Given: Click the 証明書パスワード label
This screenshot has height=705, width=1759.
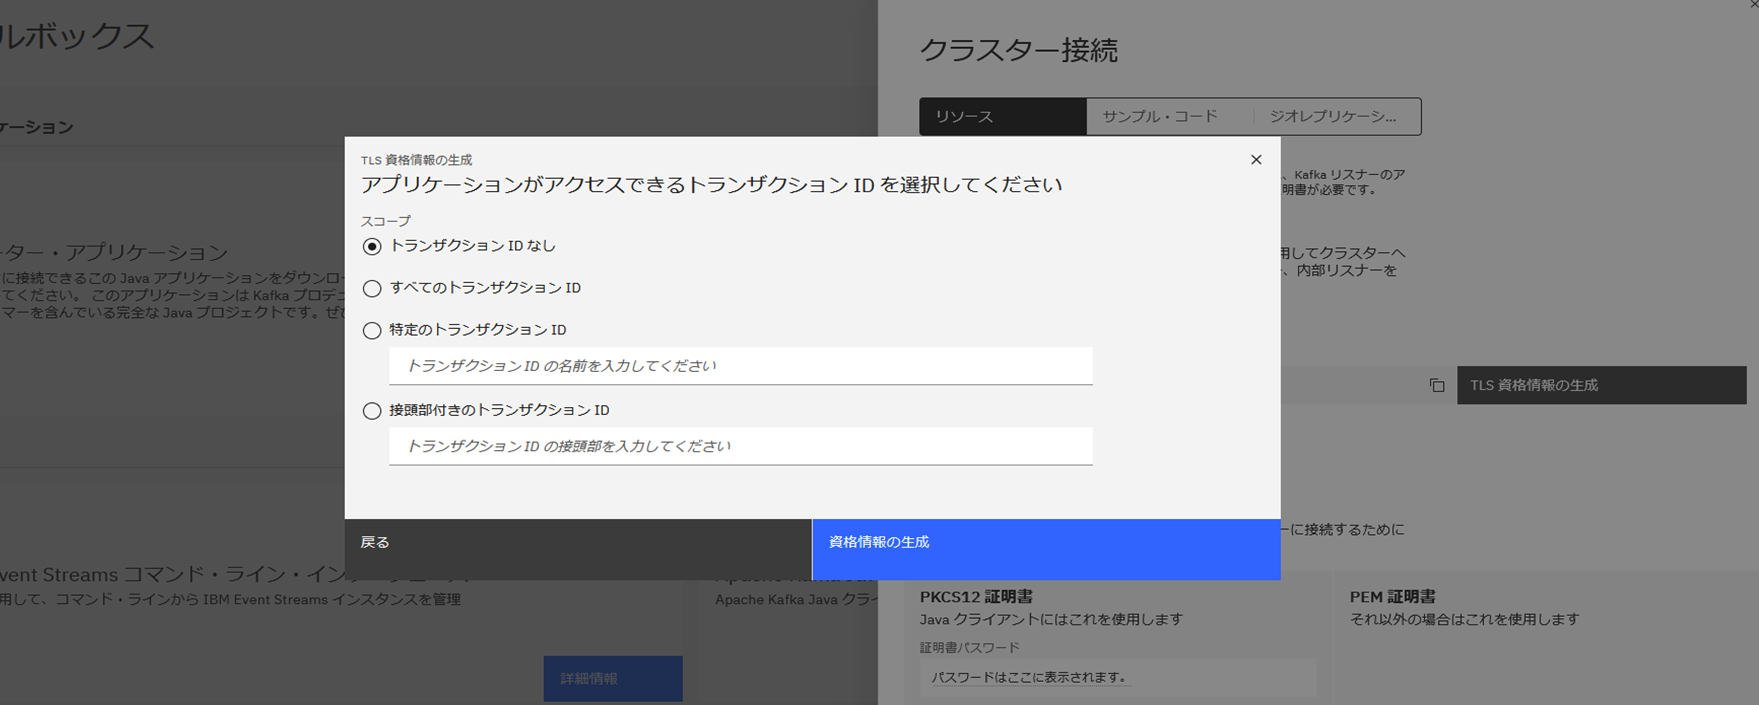Looking at the screenshot, I should pyautogui.click(x=970, y=647).
